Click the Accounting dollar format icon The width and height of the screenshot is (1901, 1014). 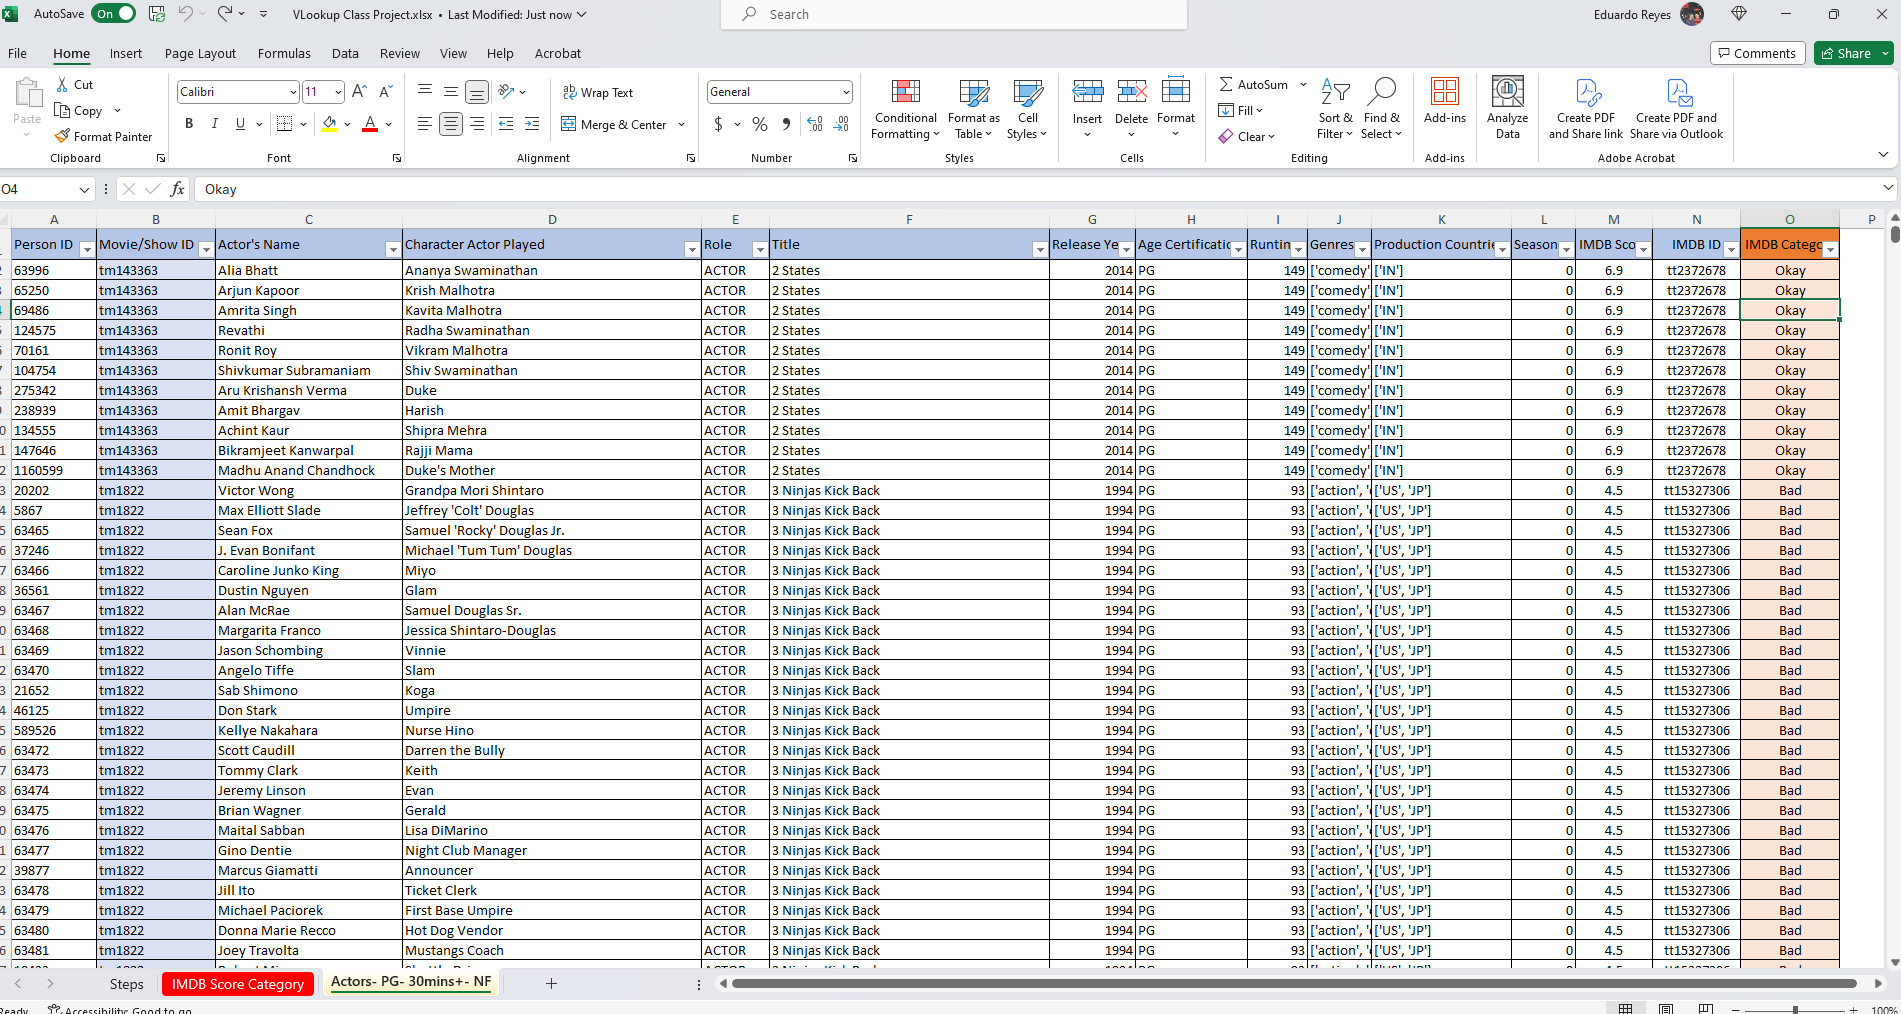pos(718,124)
